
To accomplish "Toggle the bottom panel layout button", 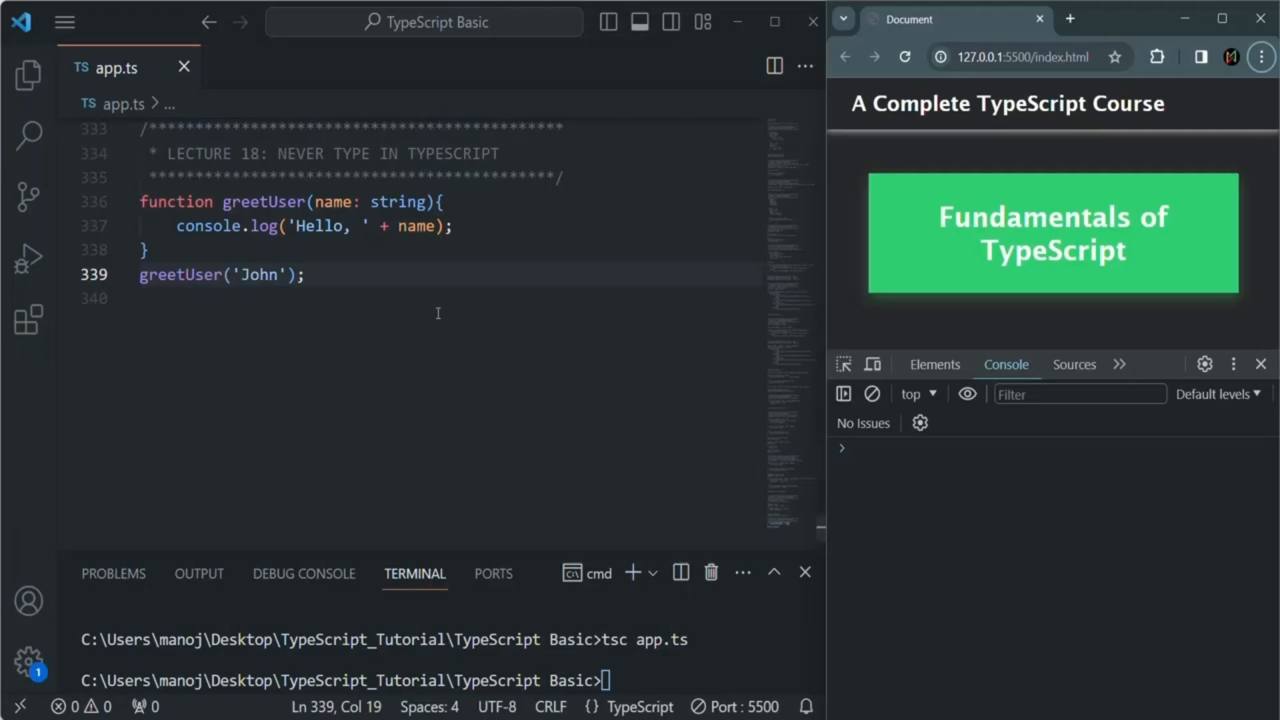I will [640, 22].
